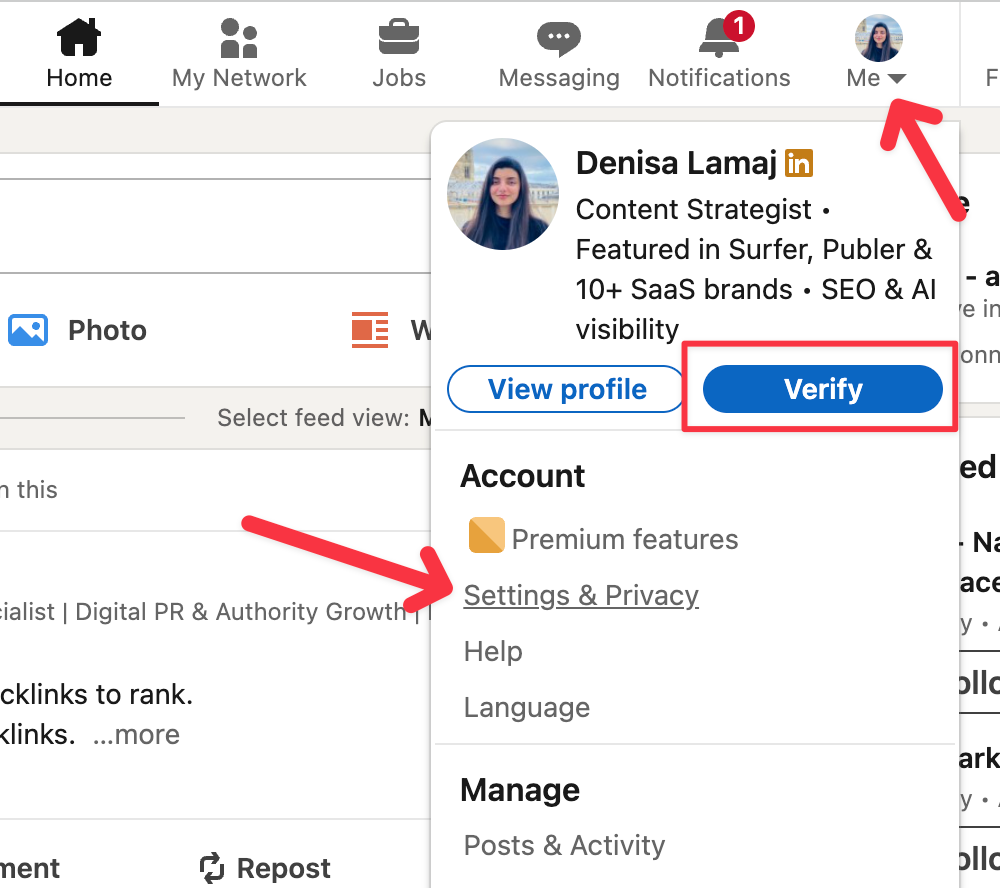Open Messaging using the speech bubble icon
Image resolution: width=1000 pixels, height=888 pixels.
558,34
